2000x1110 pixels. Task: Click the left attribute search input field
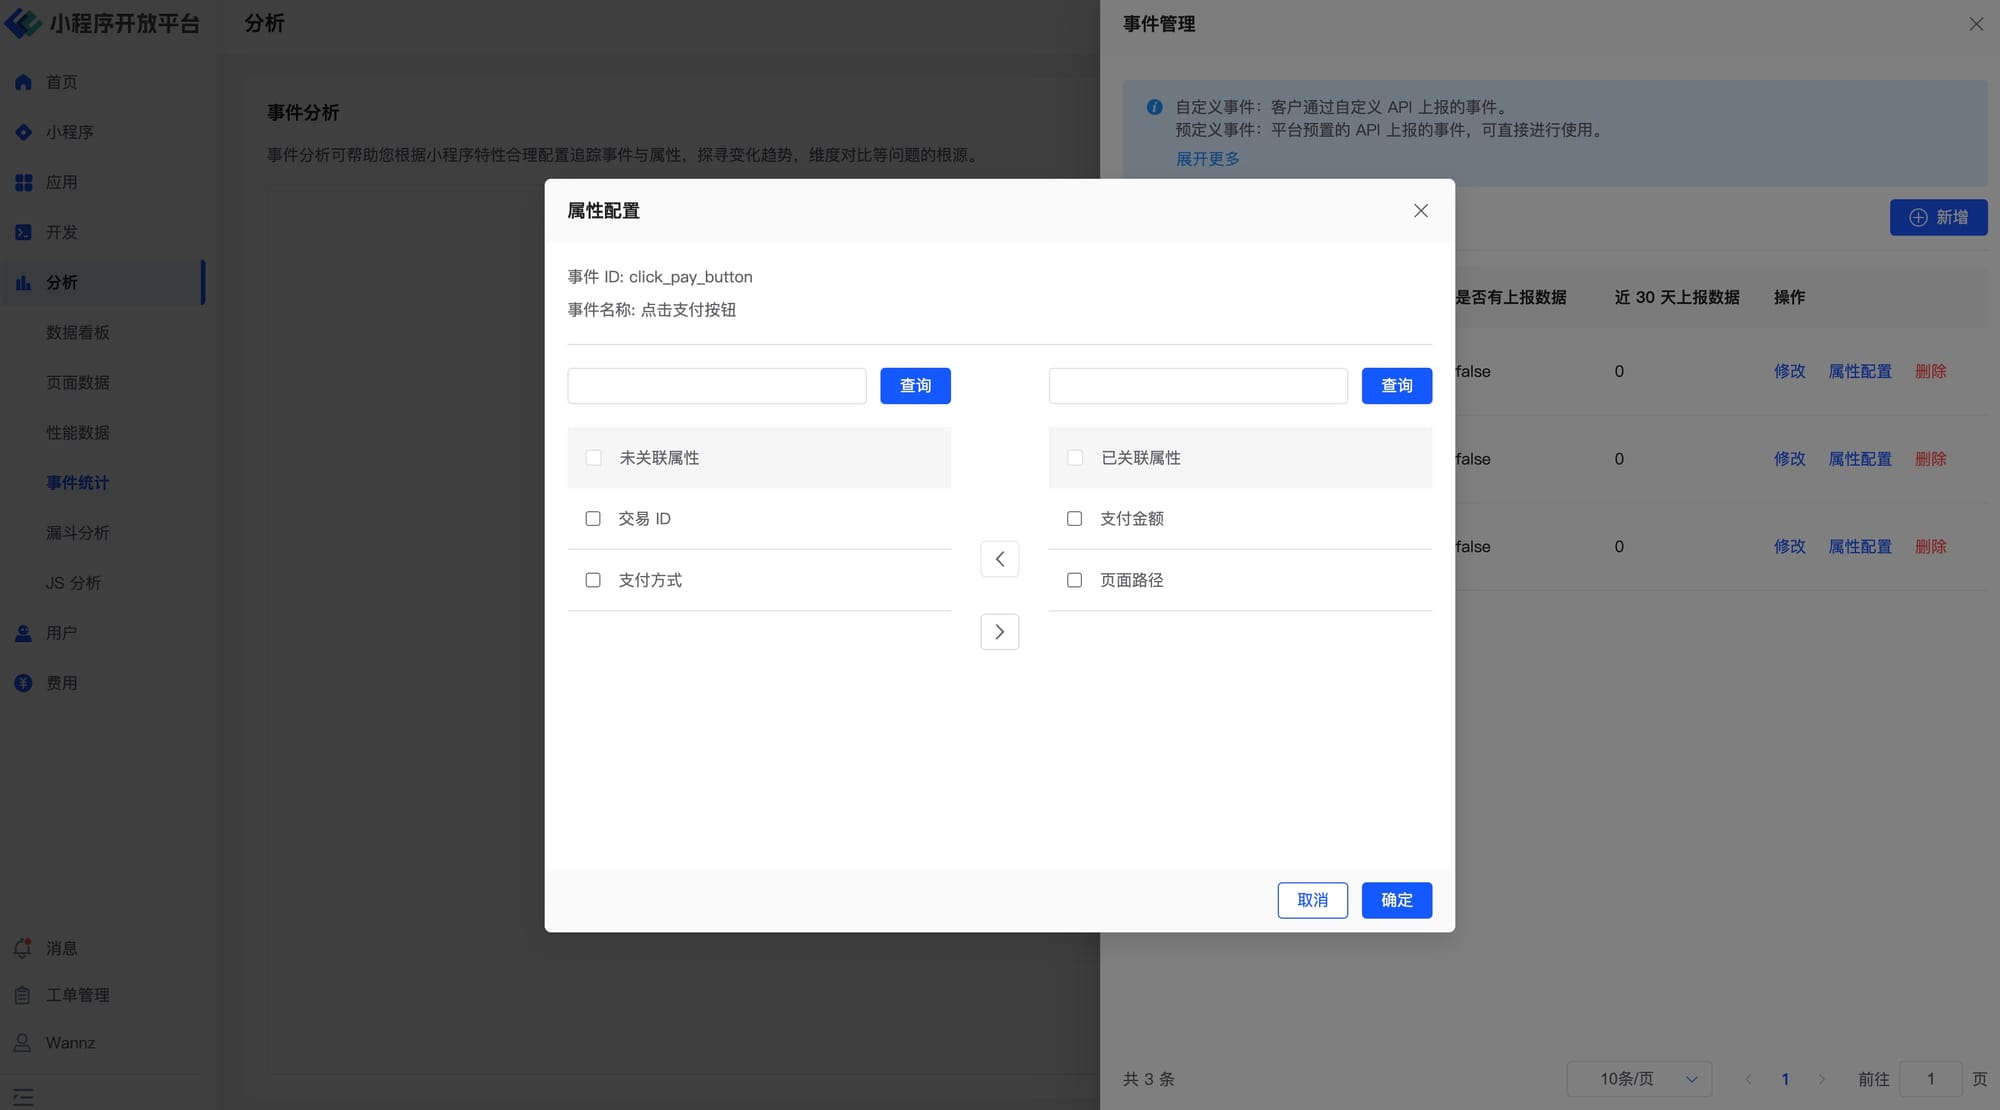(x=716, y=386)
